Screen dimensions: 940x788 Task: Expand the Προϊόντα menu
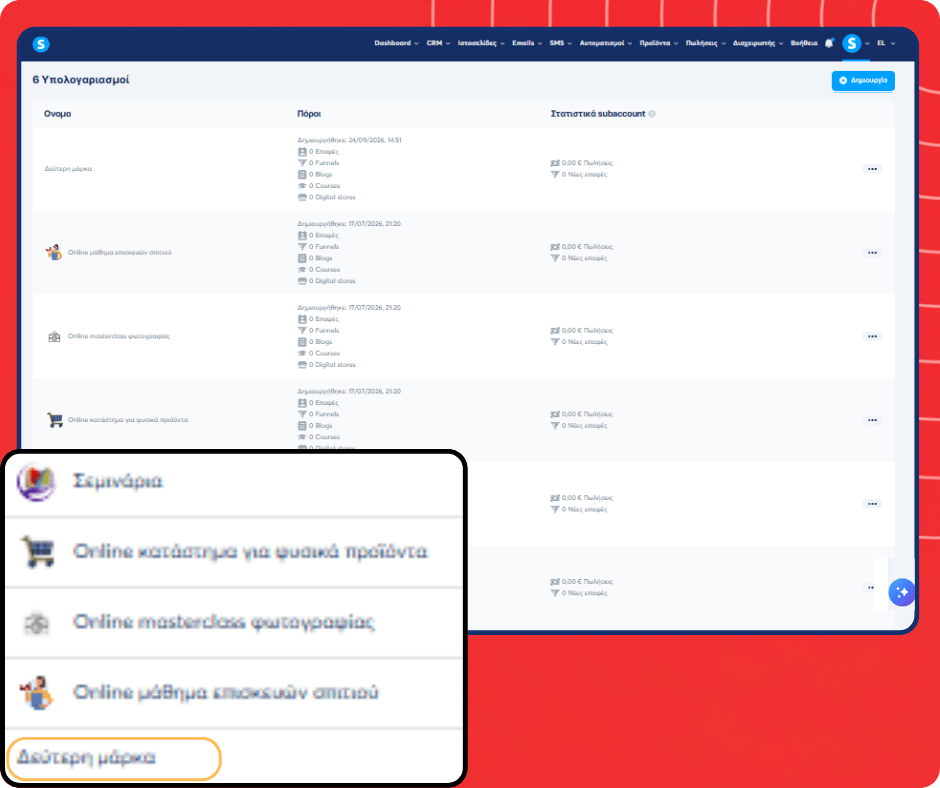point(659,43)
